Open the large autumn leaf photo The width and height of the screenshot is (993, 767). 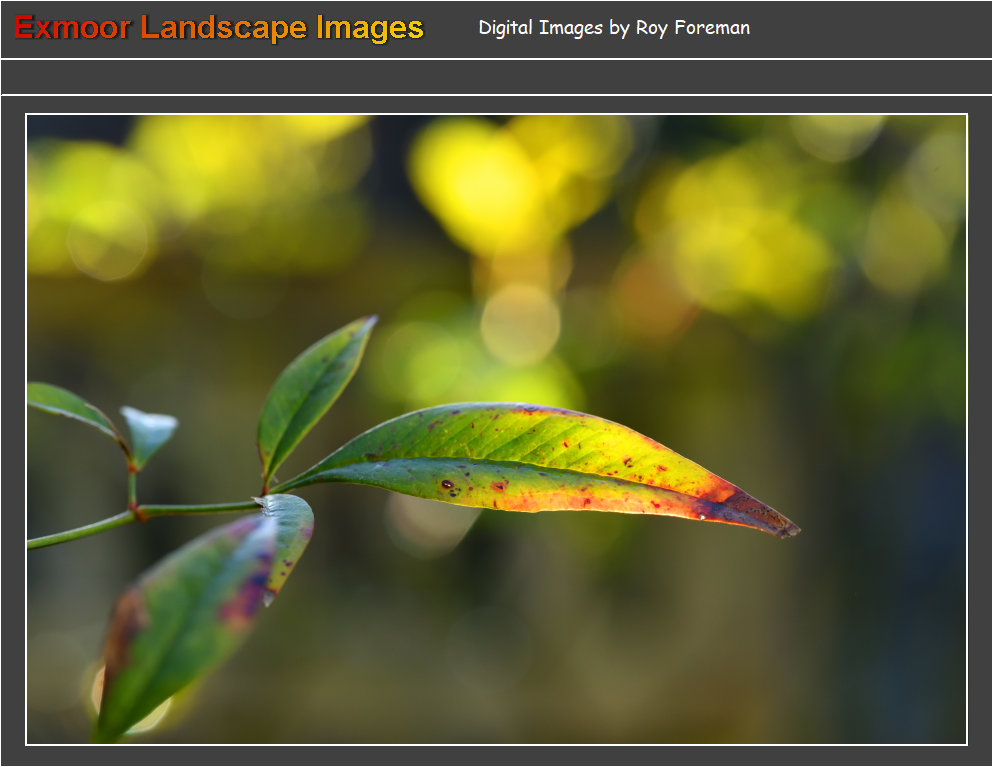496,429
